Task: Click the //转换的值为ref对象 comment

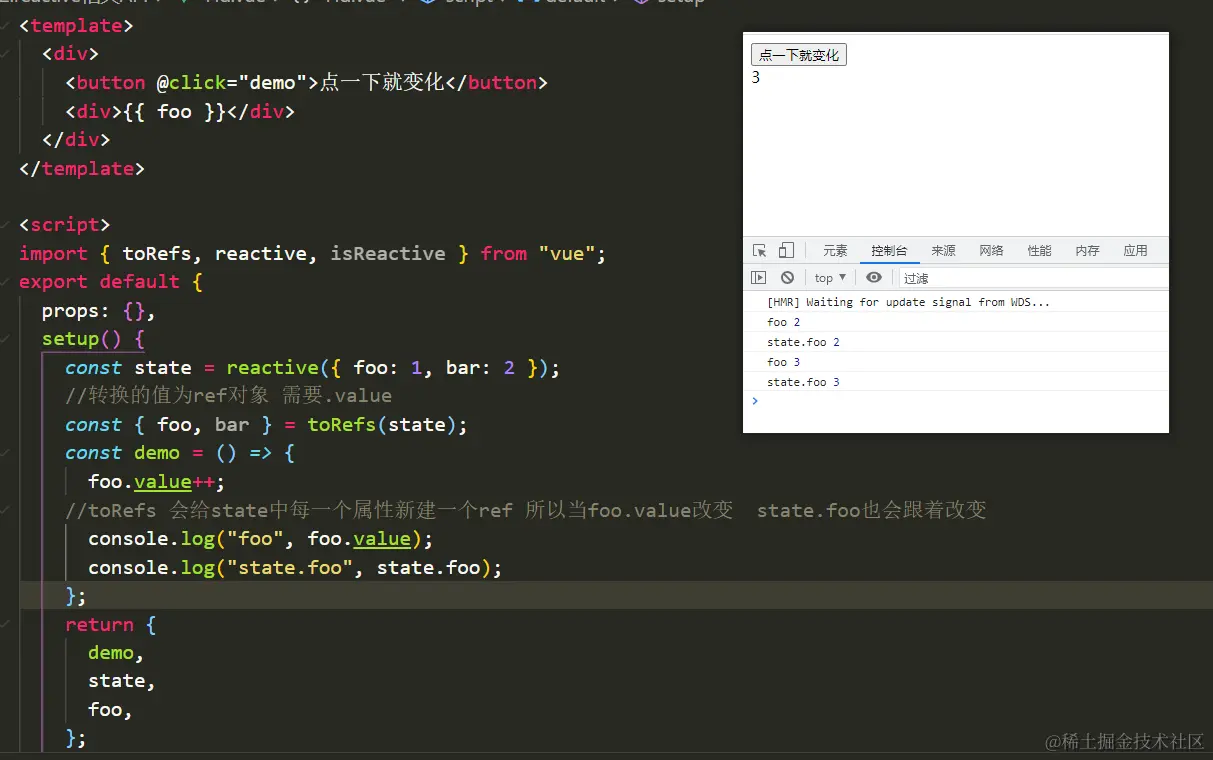Action: coord(228,396)
